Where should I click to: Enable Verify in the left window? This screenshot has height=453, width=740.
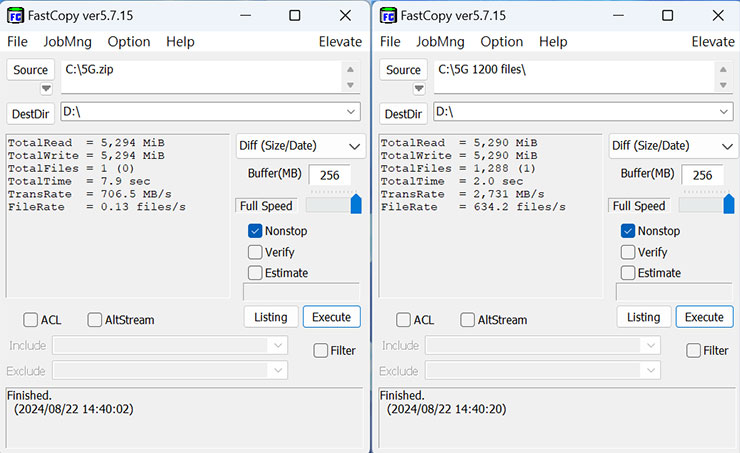(255, 252)
